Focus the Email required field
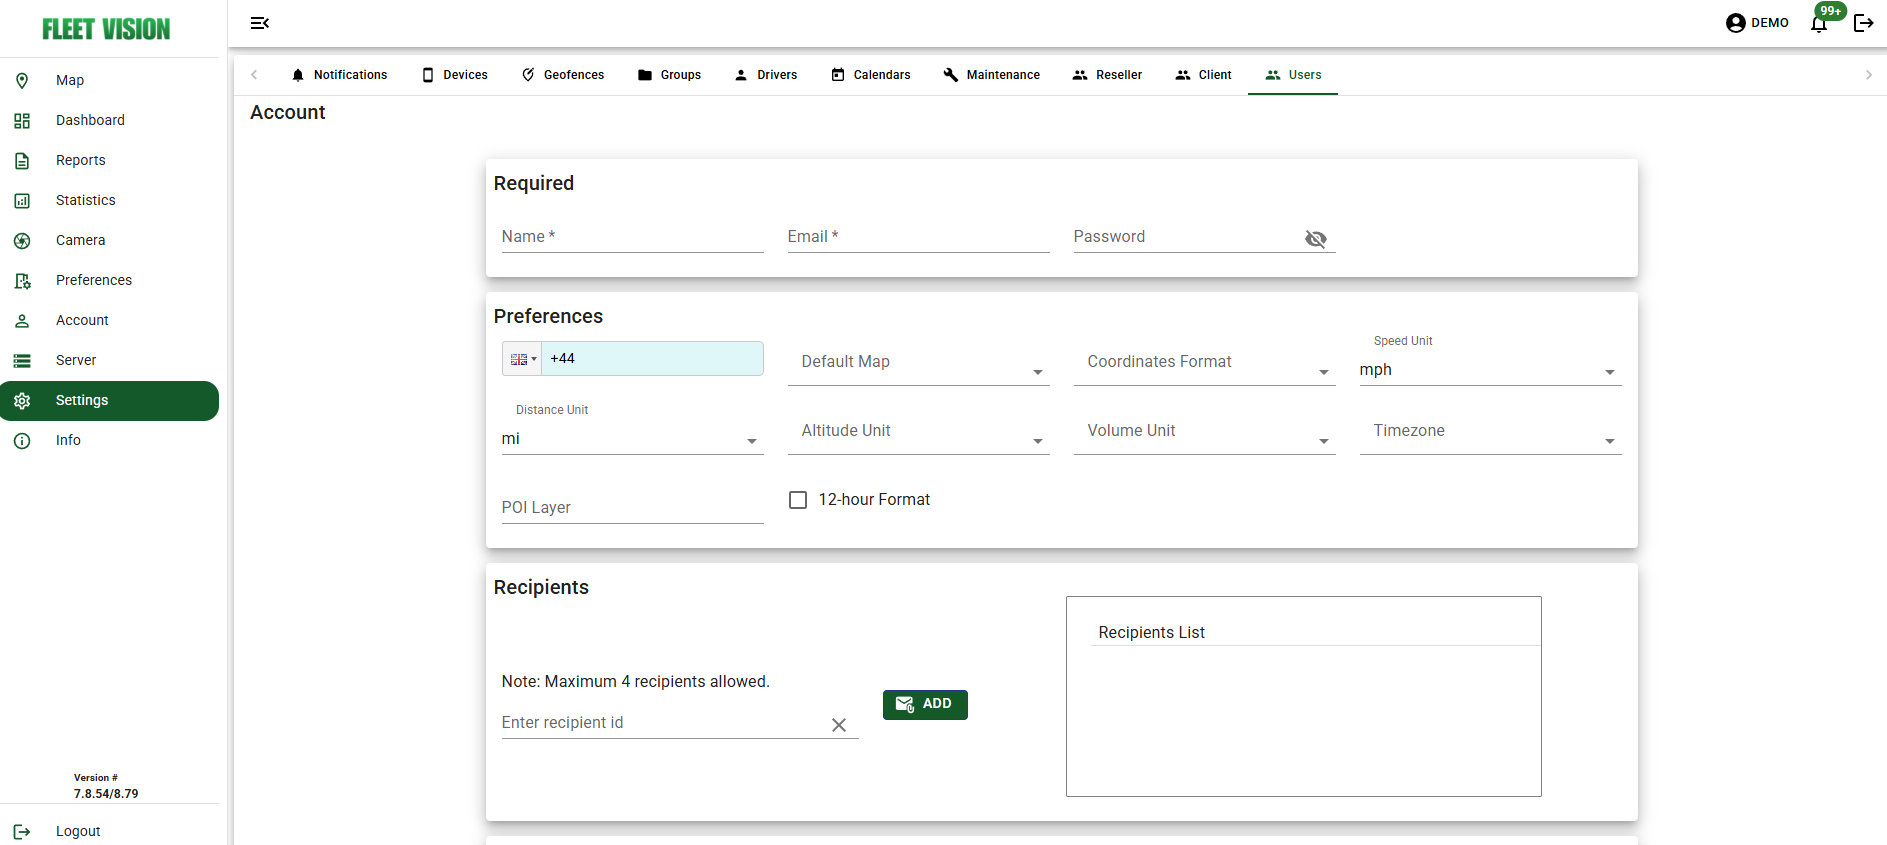The width and height of the screenshot is (1887, 845). tap(919, 238)
